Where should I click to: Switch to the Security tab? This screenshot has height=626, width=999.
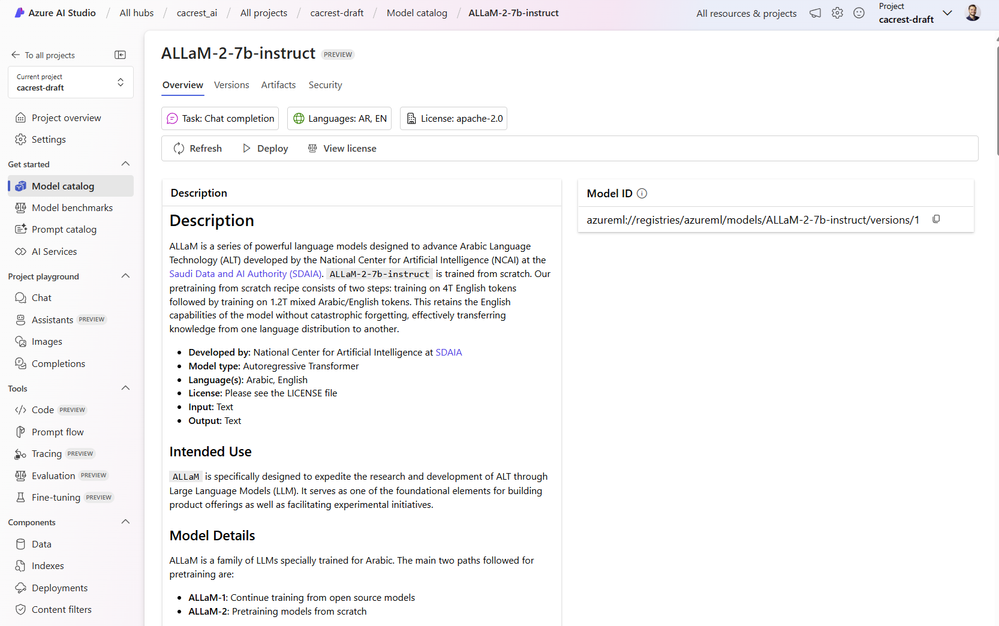325,85
